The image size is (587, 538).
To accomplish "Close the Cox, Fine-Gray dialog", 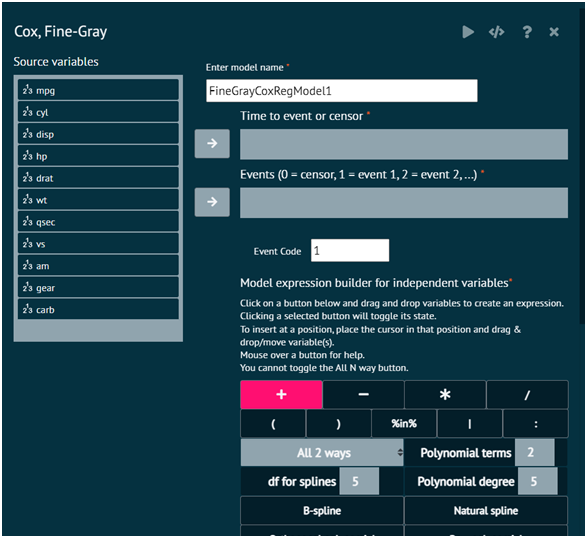I will click(554, 32).
